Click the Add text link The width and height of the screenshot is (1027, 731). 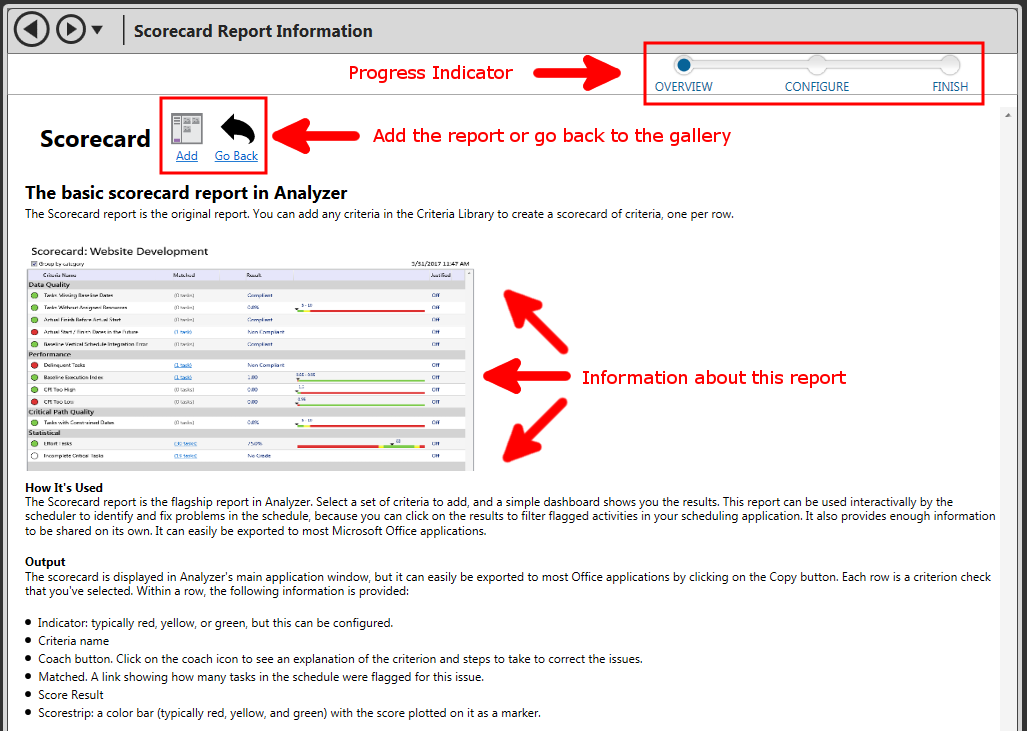click(x=187, y=156)
